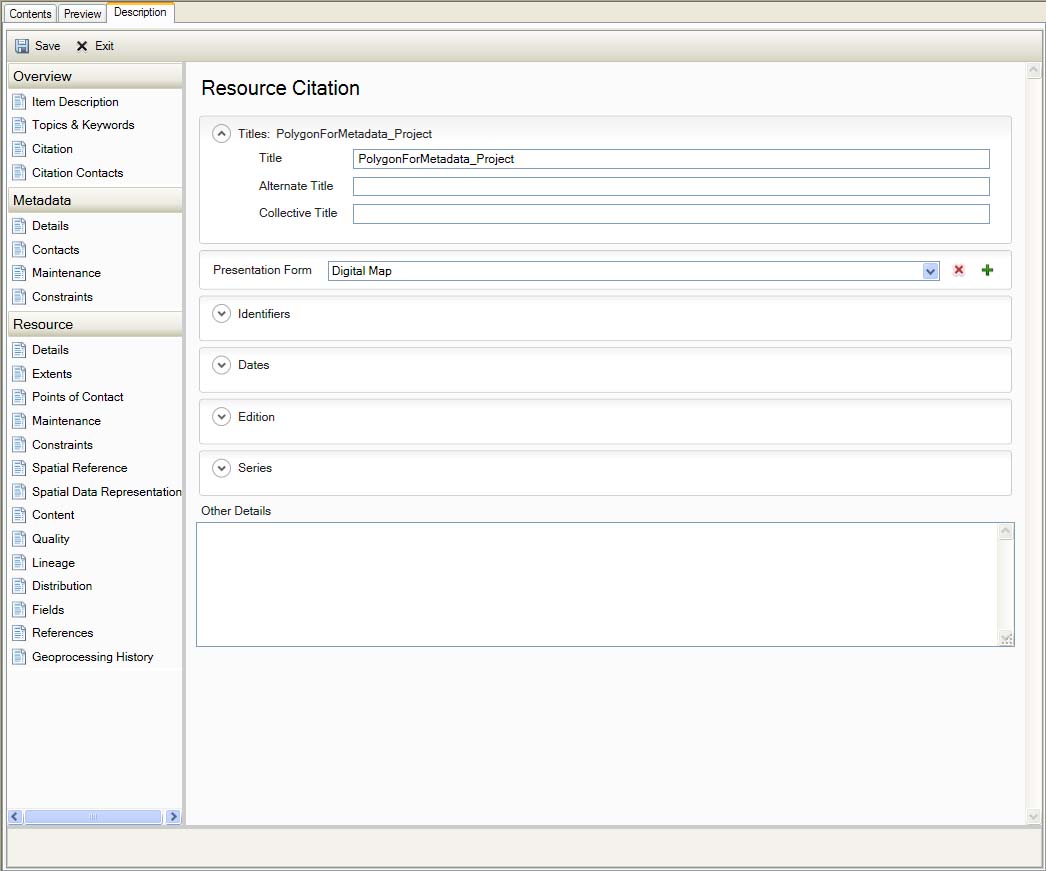Click the Save disk icon
The height and width of the screenshot is (871, 1046).
pos(22,46)
